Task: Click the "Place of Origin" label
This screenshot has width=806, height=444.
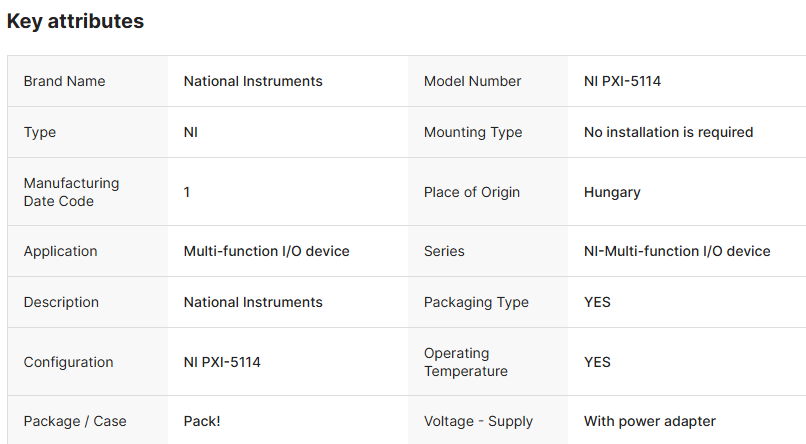Action: [472, 192]
